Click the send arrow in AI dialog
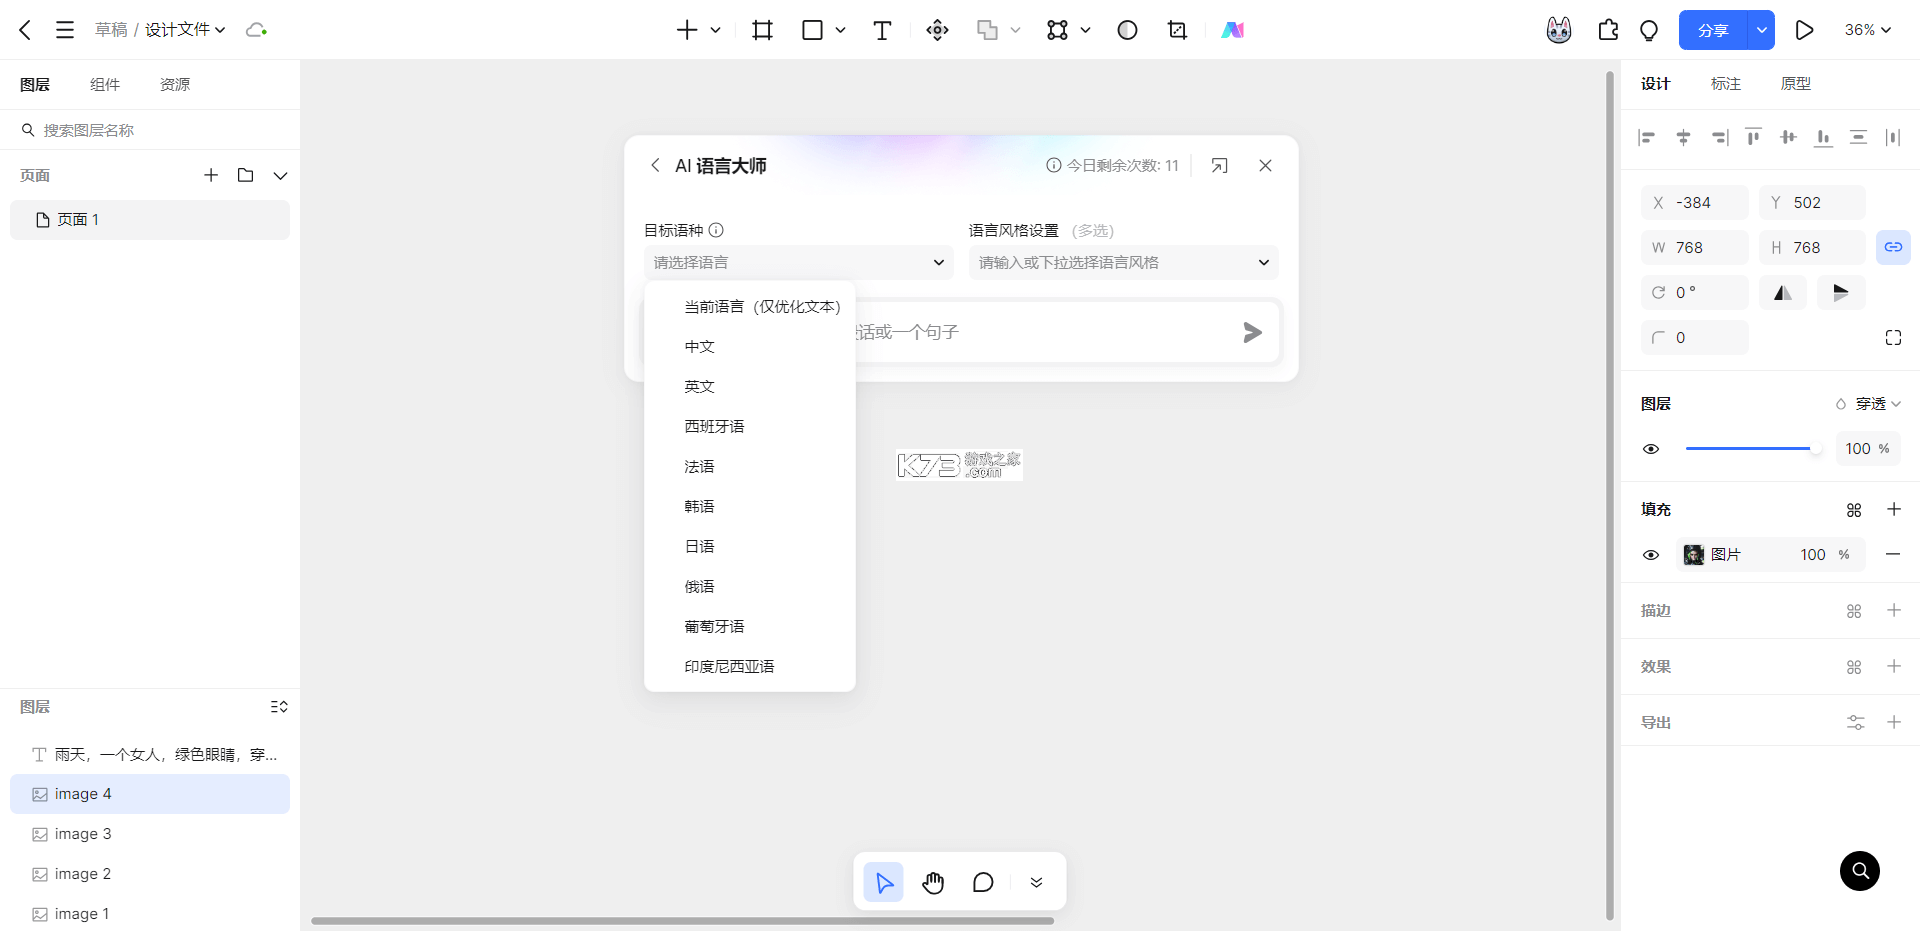This screenshot has height=931, width=1920. (x=1252, y=332)
